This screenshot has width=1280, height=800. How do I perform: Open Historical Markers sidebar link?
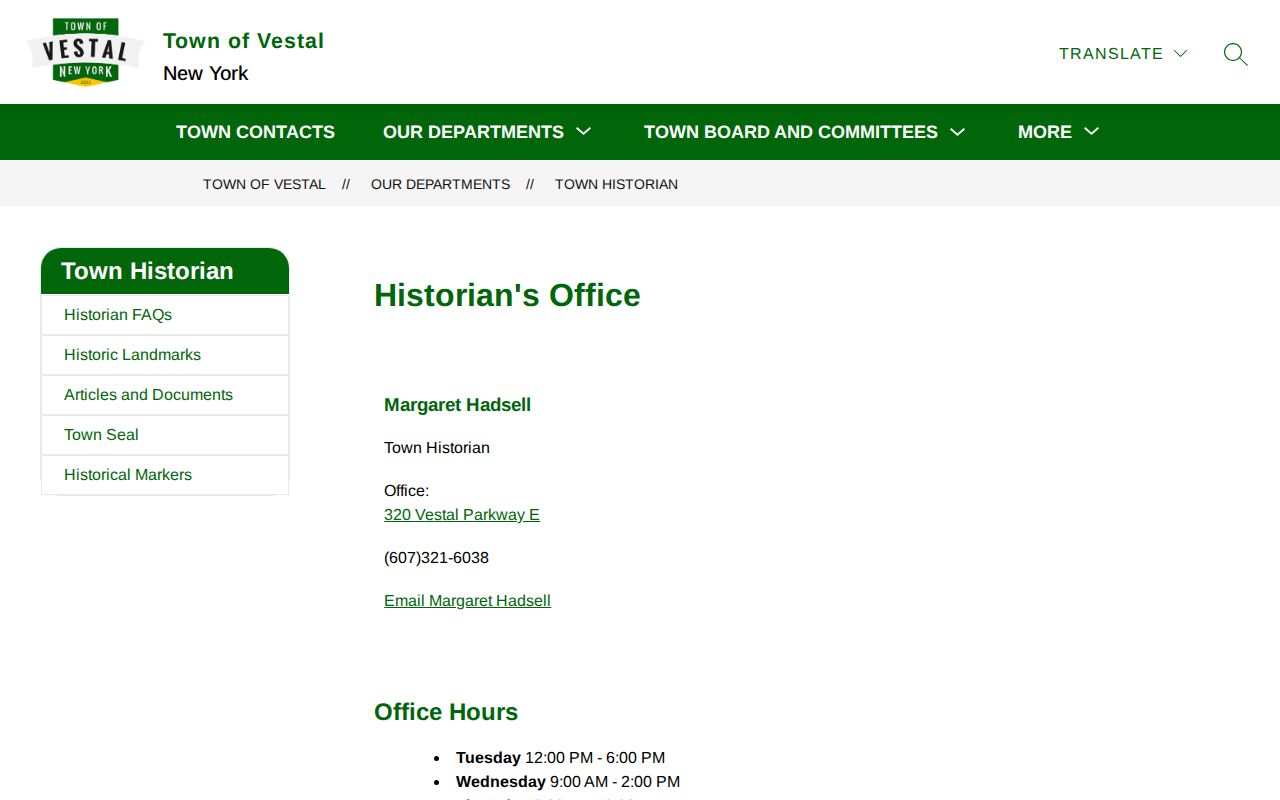[x=165, y=475]
